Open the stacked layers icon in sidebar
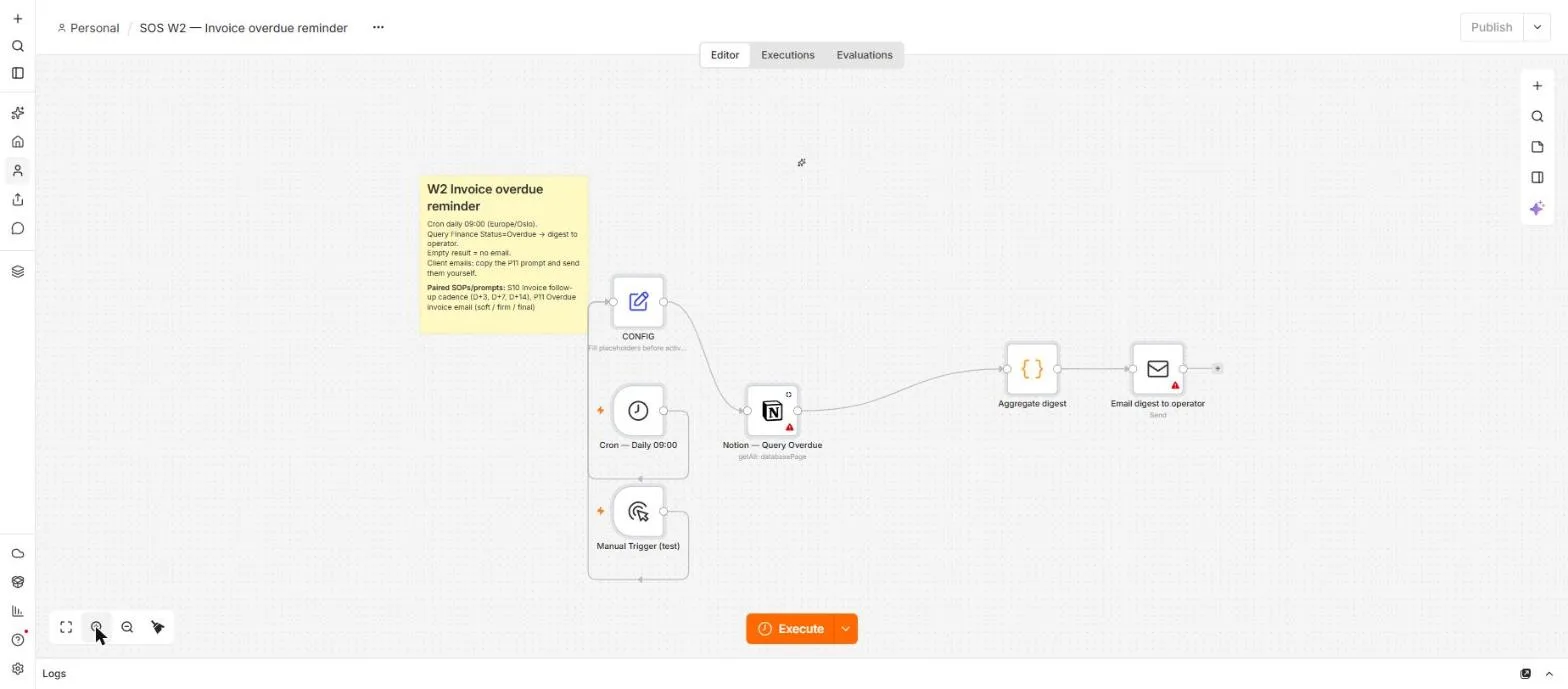 point(17,272)
